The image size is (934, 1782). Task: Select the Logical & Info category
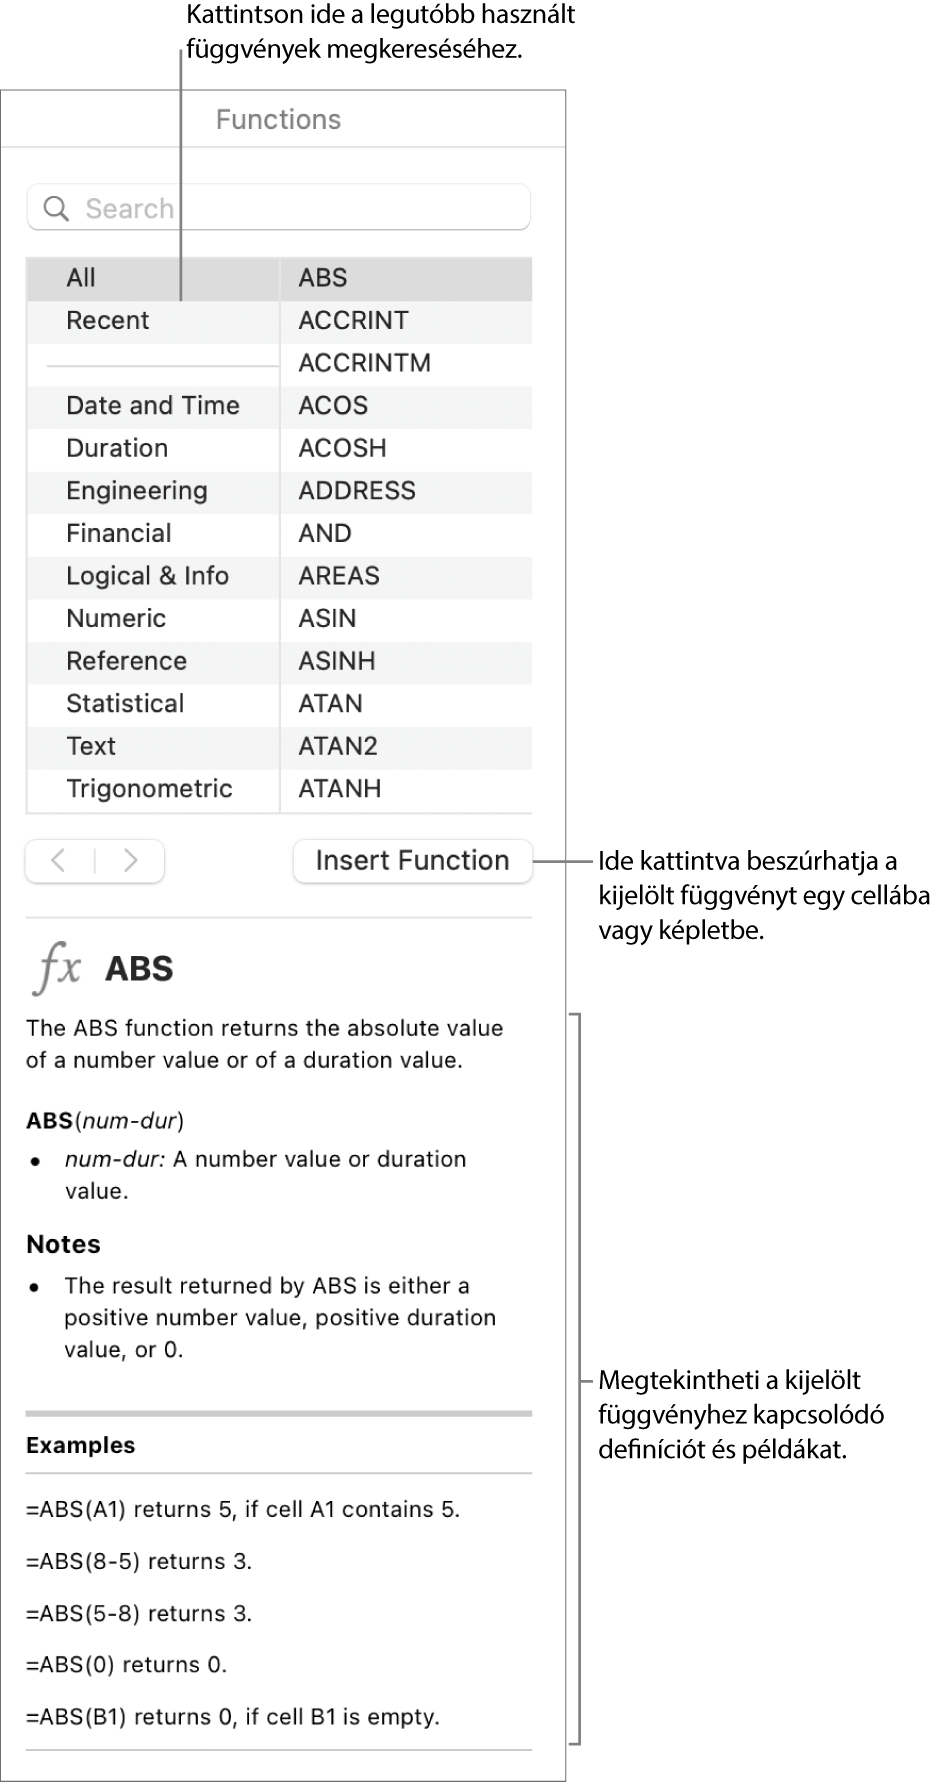coord(148,576)
